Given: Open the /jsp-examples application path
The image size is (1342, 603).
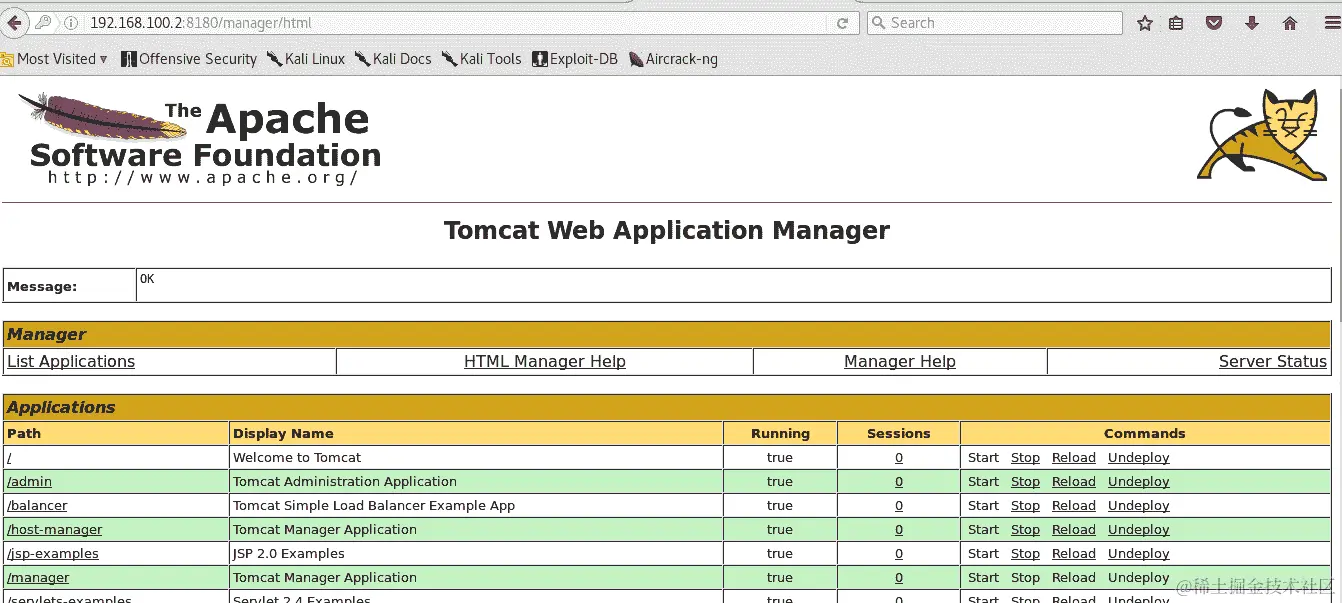Looking at the screenshot, I should [x=53, y=554].
